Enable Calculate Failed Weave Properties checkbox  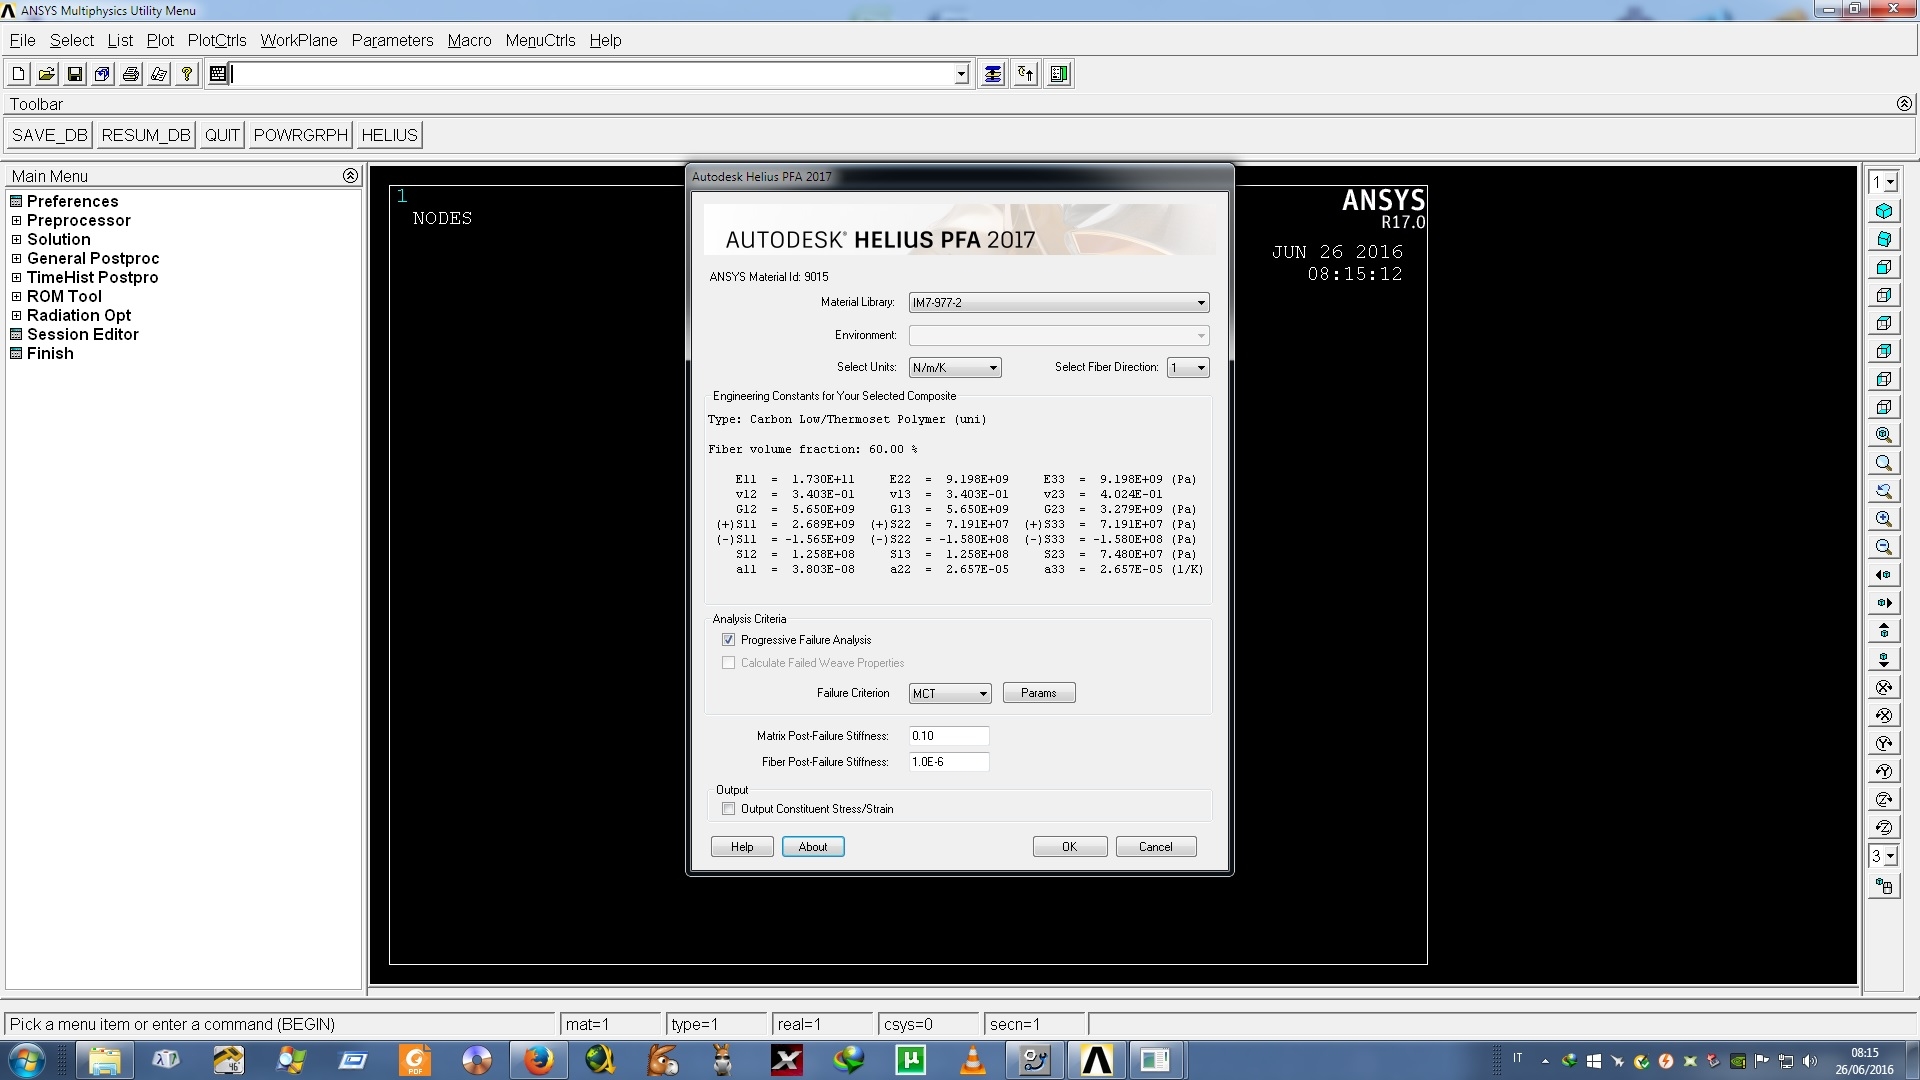[729, 662]
